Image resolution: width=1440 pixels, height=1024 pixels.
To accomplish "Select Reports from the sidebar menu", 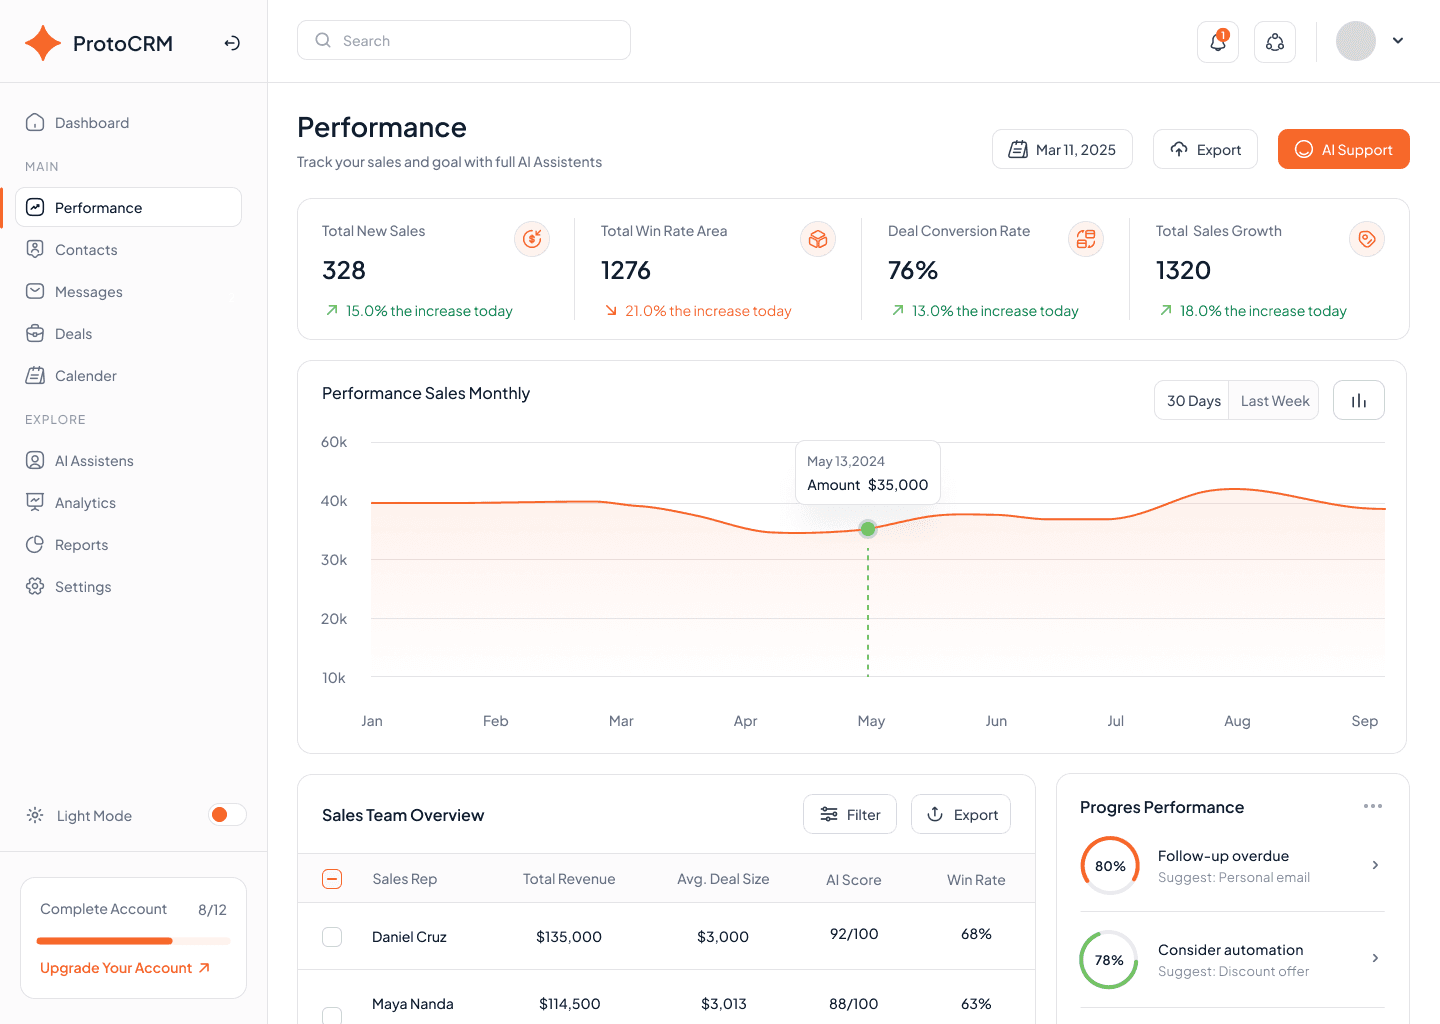I will pos(80,544).
